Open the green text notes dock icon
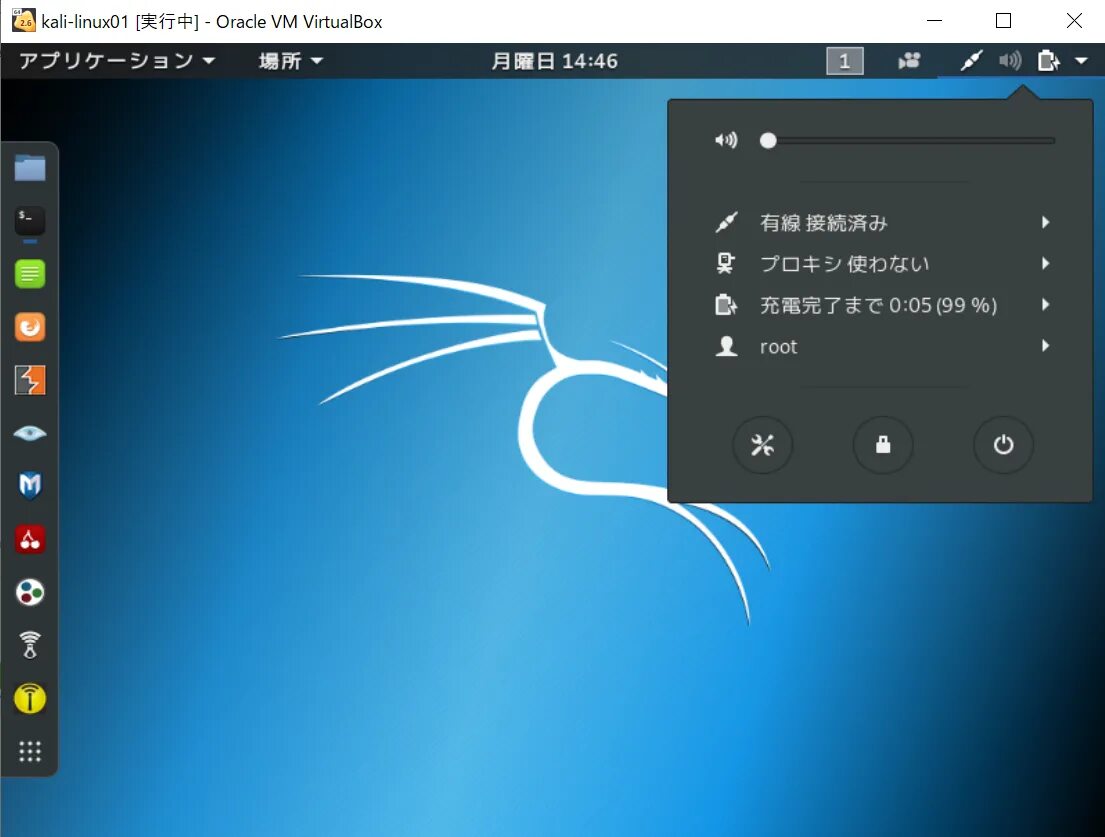Image resolution: width=1105 pixels, height=837 pixels. pos(30,273)
